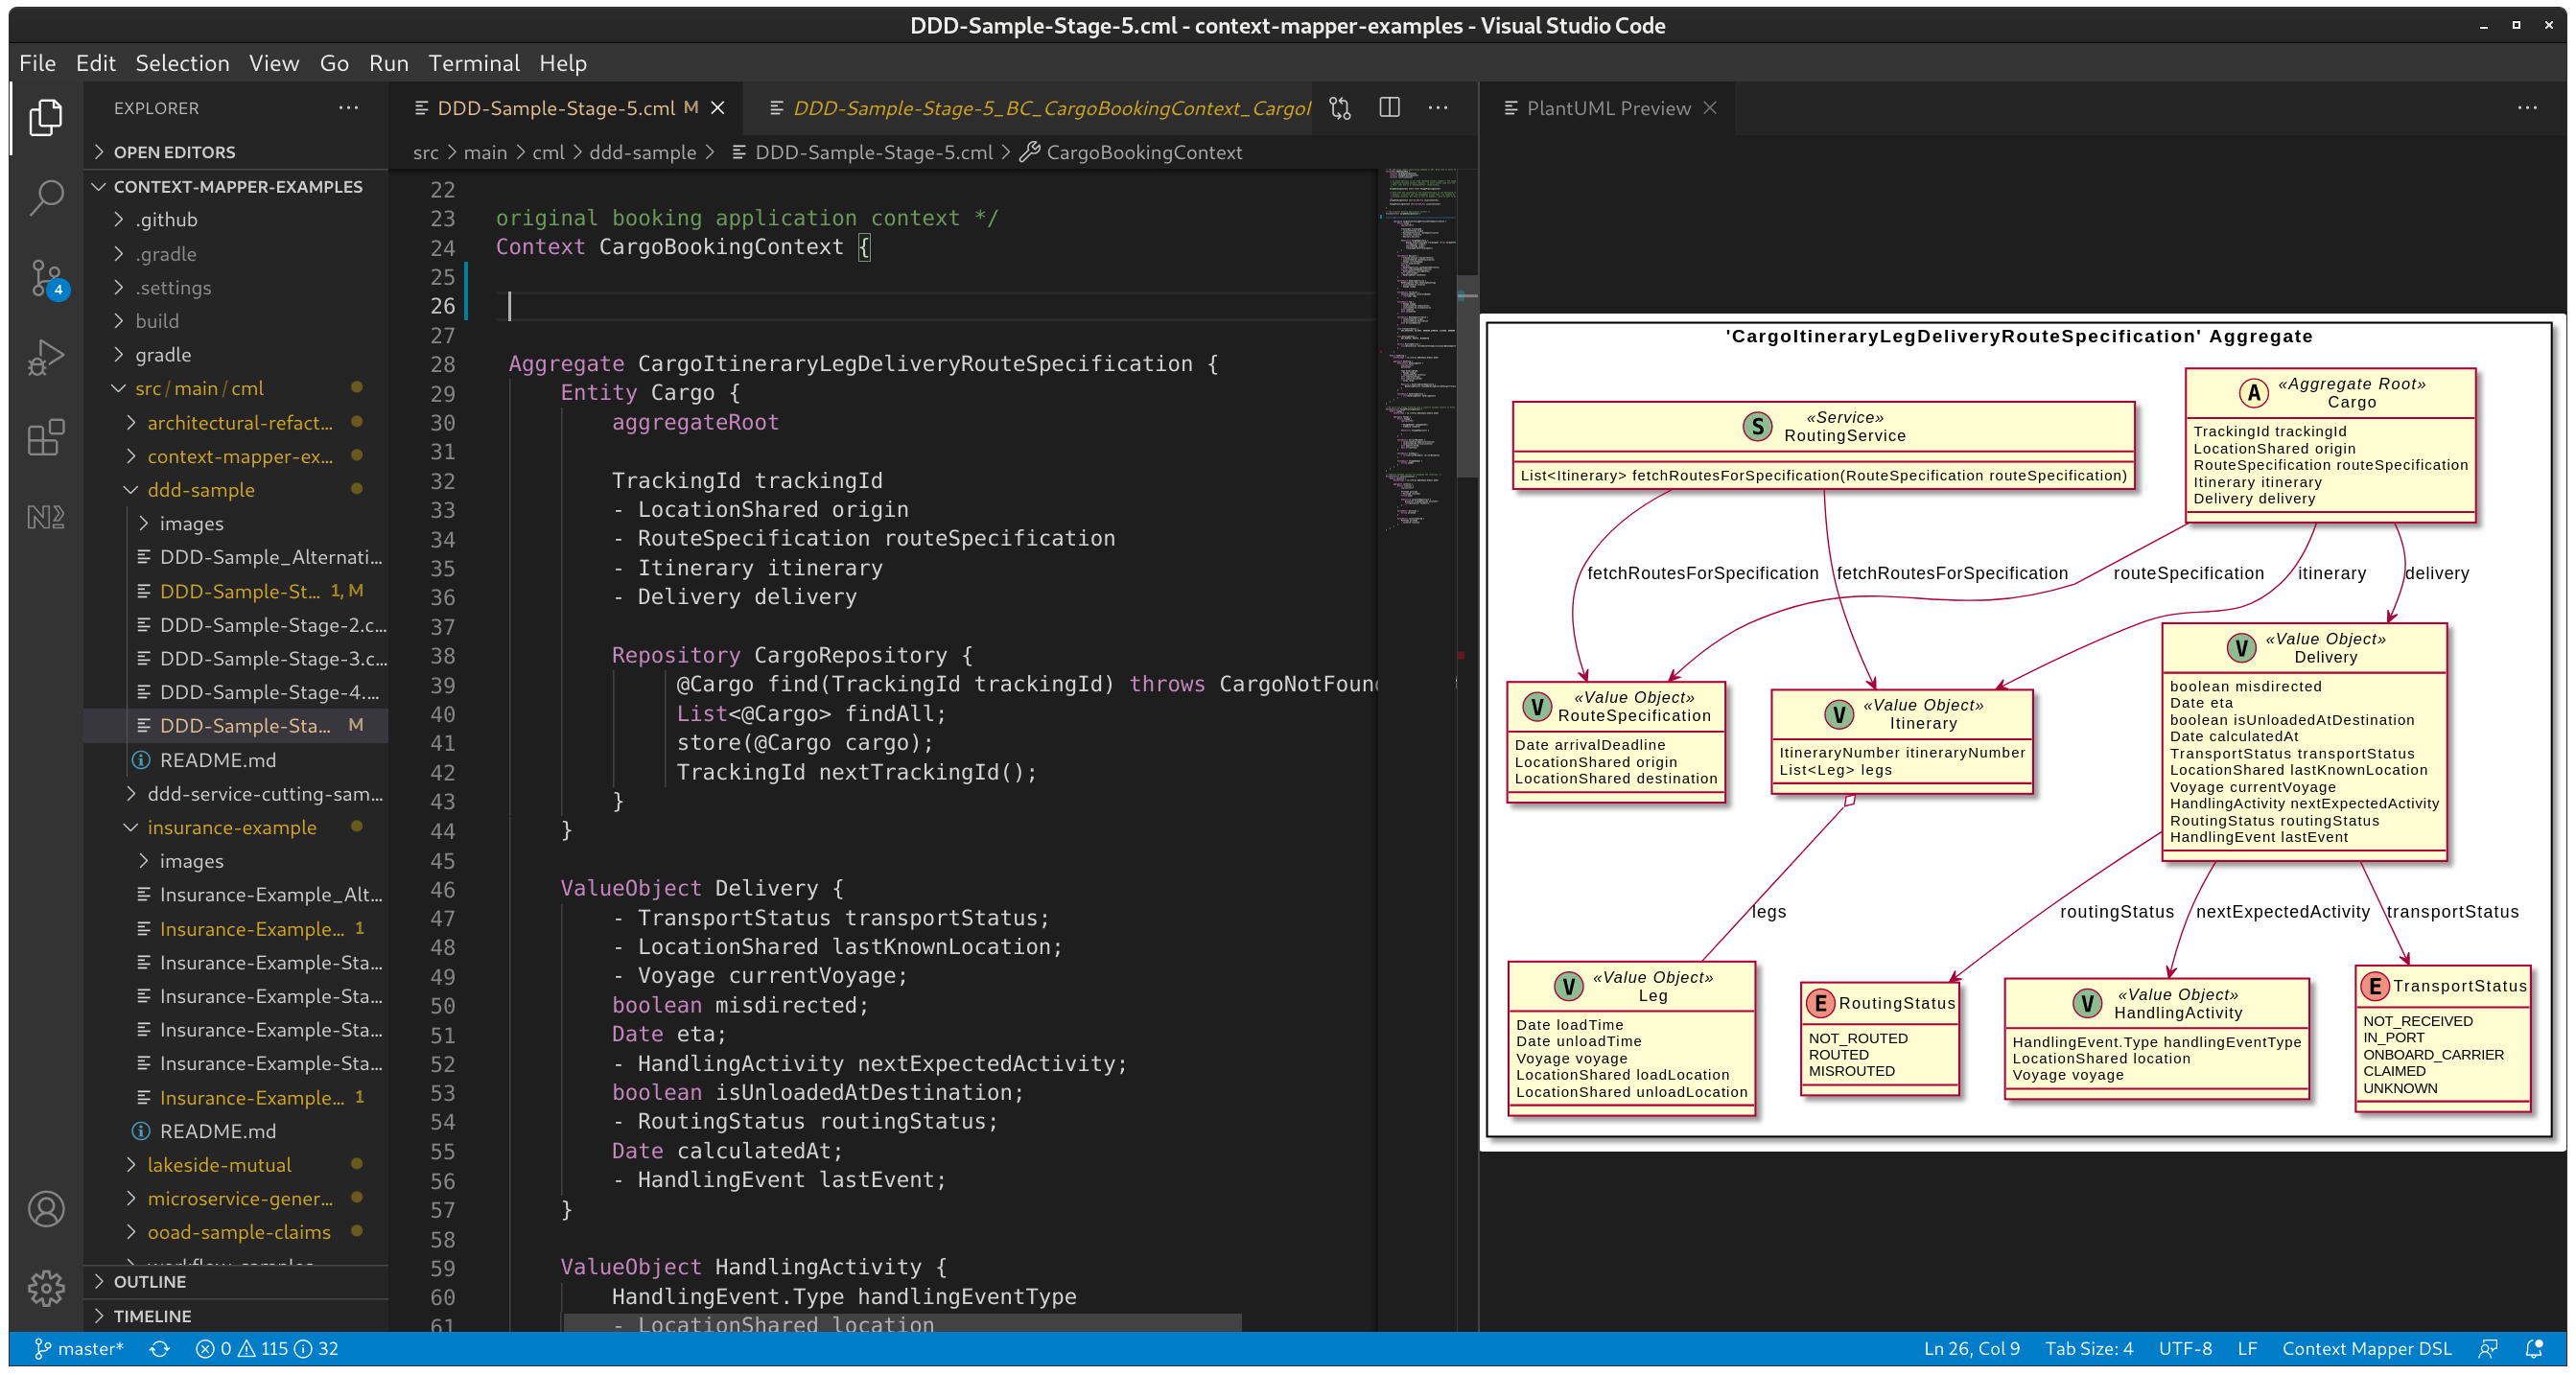Image resolution: width=2576 pixels, height=1375 pixels.
Task: Split the editor to the right
Action: click(x=1389, y=108)
